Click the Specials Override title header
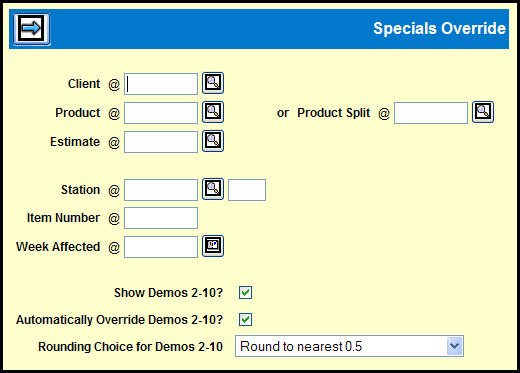The height and width of the screenshot is (373, 520). [x=439, y=29]
